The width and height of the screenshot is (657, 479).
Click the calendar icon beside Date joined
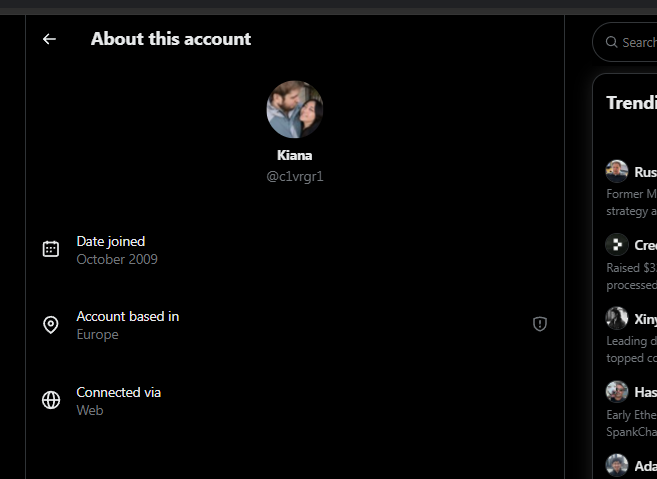click(51, 249)
